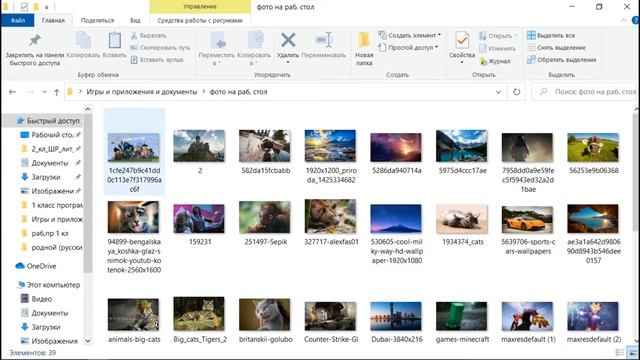640x360 pixels.
Task: Click the Back navigation arrow
Action: click(x=13, y=92)
